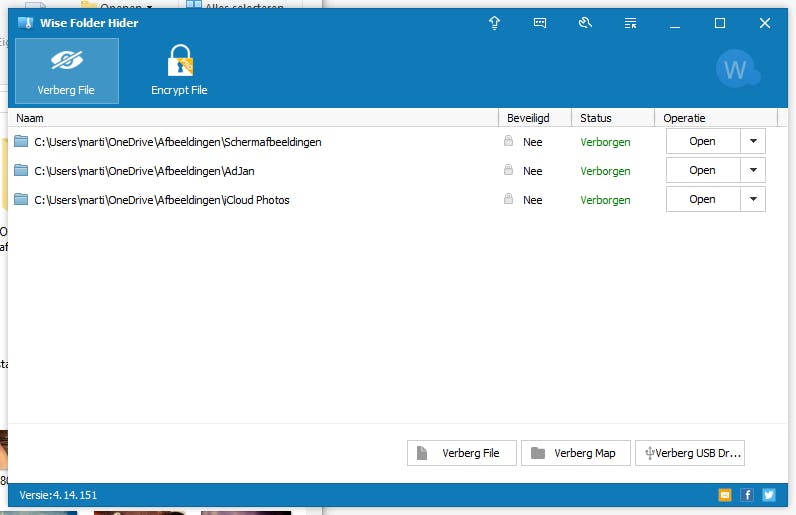The height and width of the screenshot is (515, 796).
Task: Click the W account avatar icon
Action: [x=736, y=69]
